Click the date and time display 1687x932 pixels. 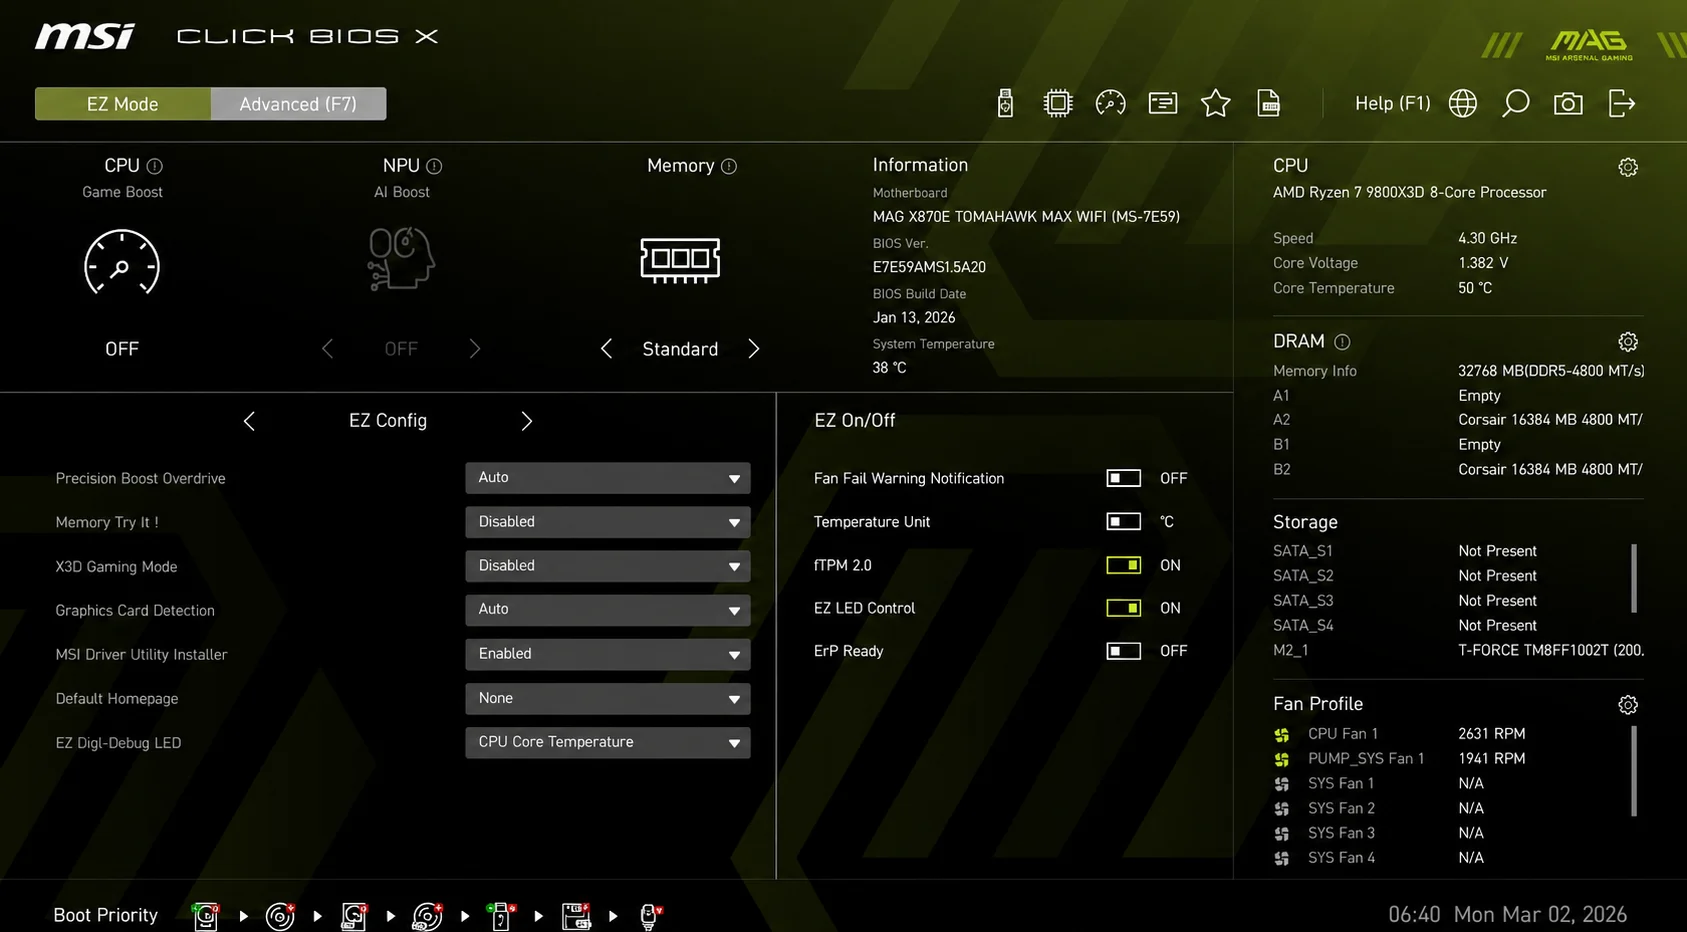tap(1507, 914)
